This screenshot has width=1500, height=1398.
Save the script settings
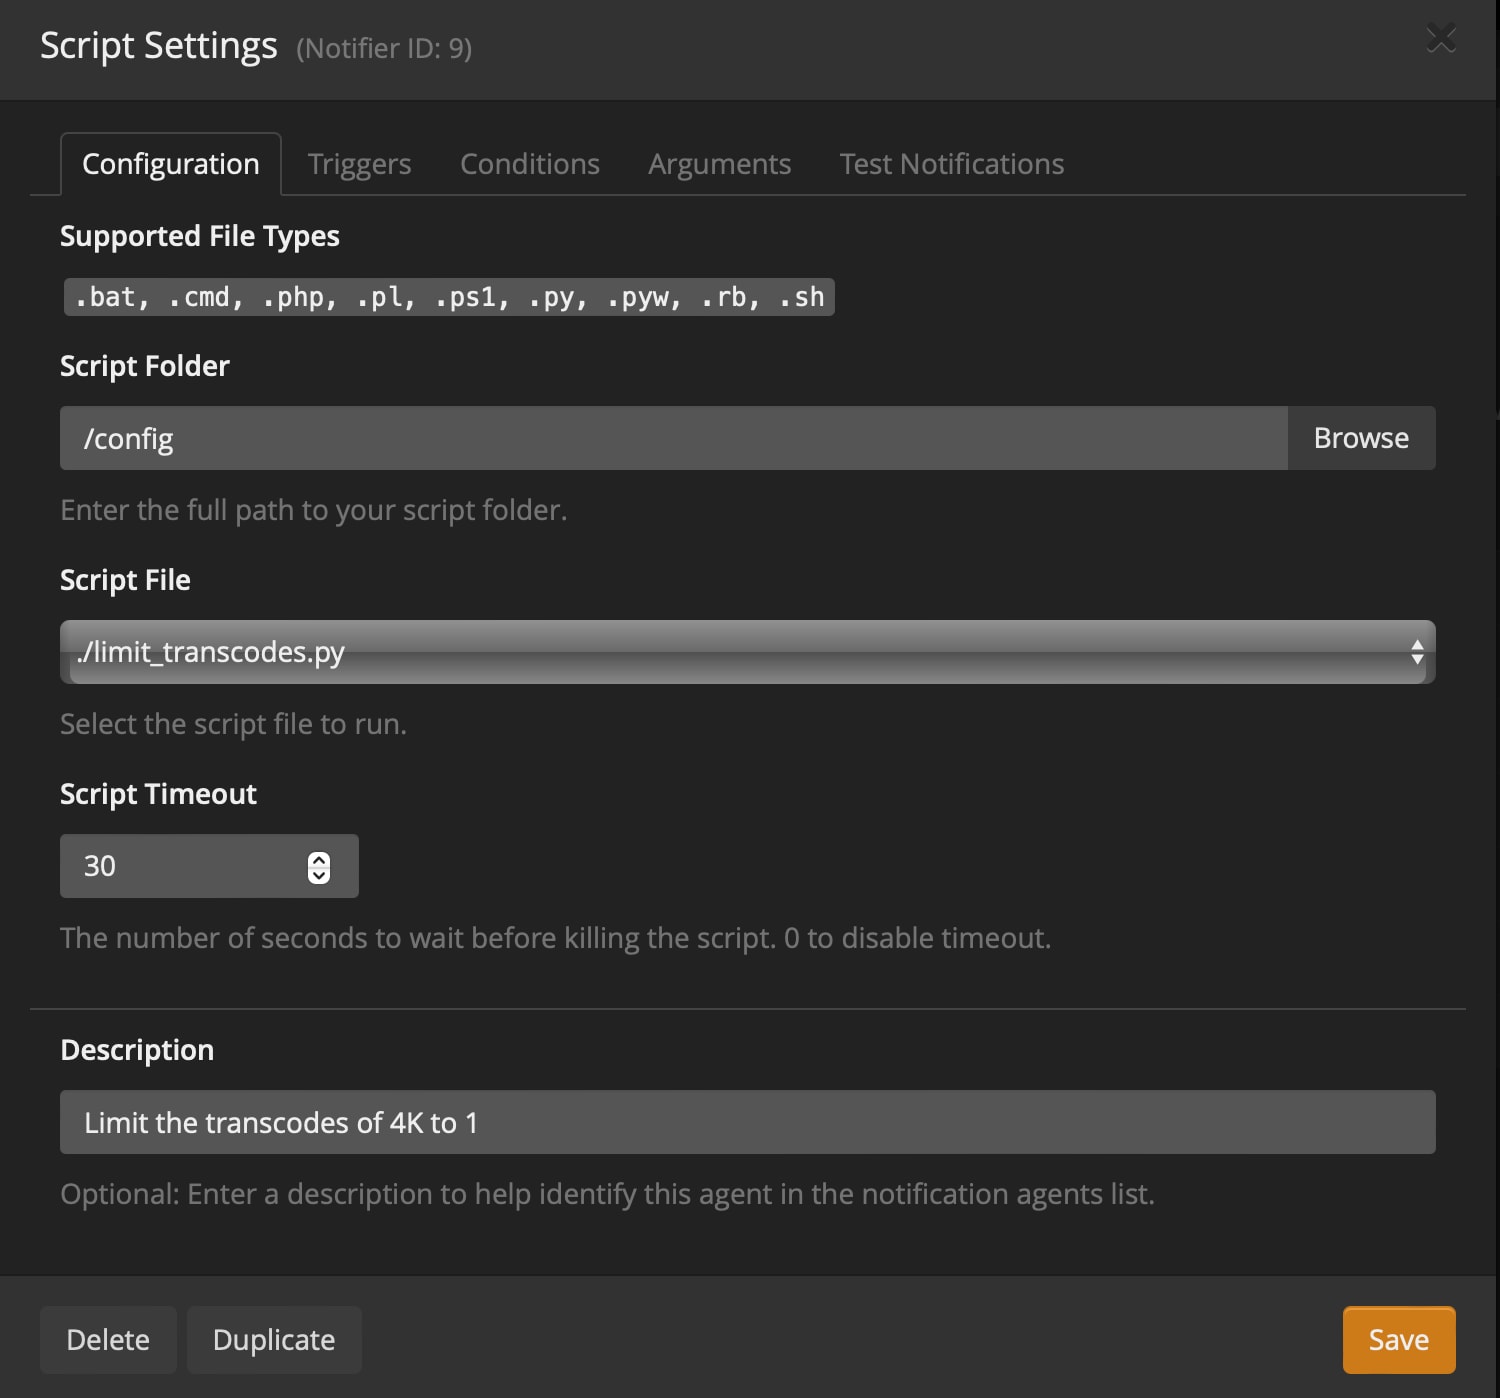1398,1340
